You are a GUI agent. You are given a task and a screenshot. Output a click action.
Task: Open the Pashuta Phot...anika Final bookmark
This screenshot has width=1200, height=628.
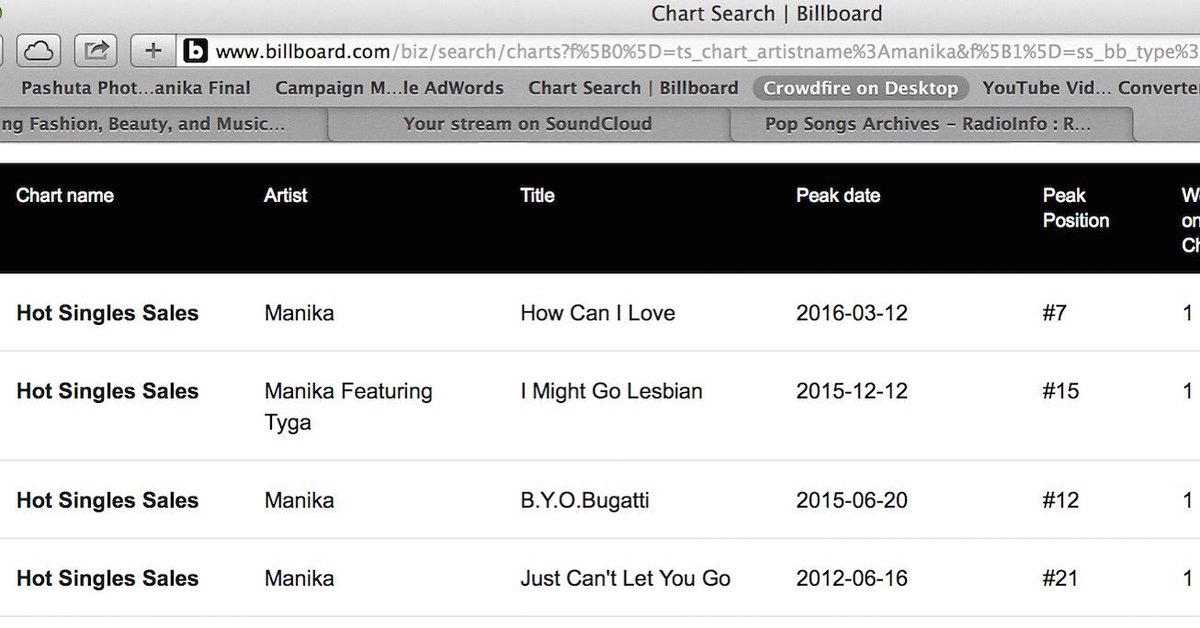(x=136, y=88)
